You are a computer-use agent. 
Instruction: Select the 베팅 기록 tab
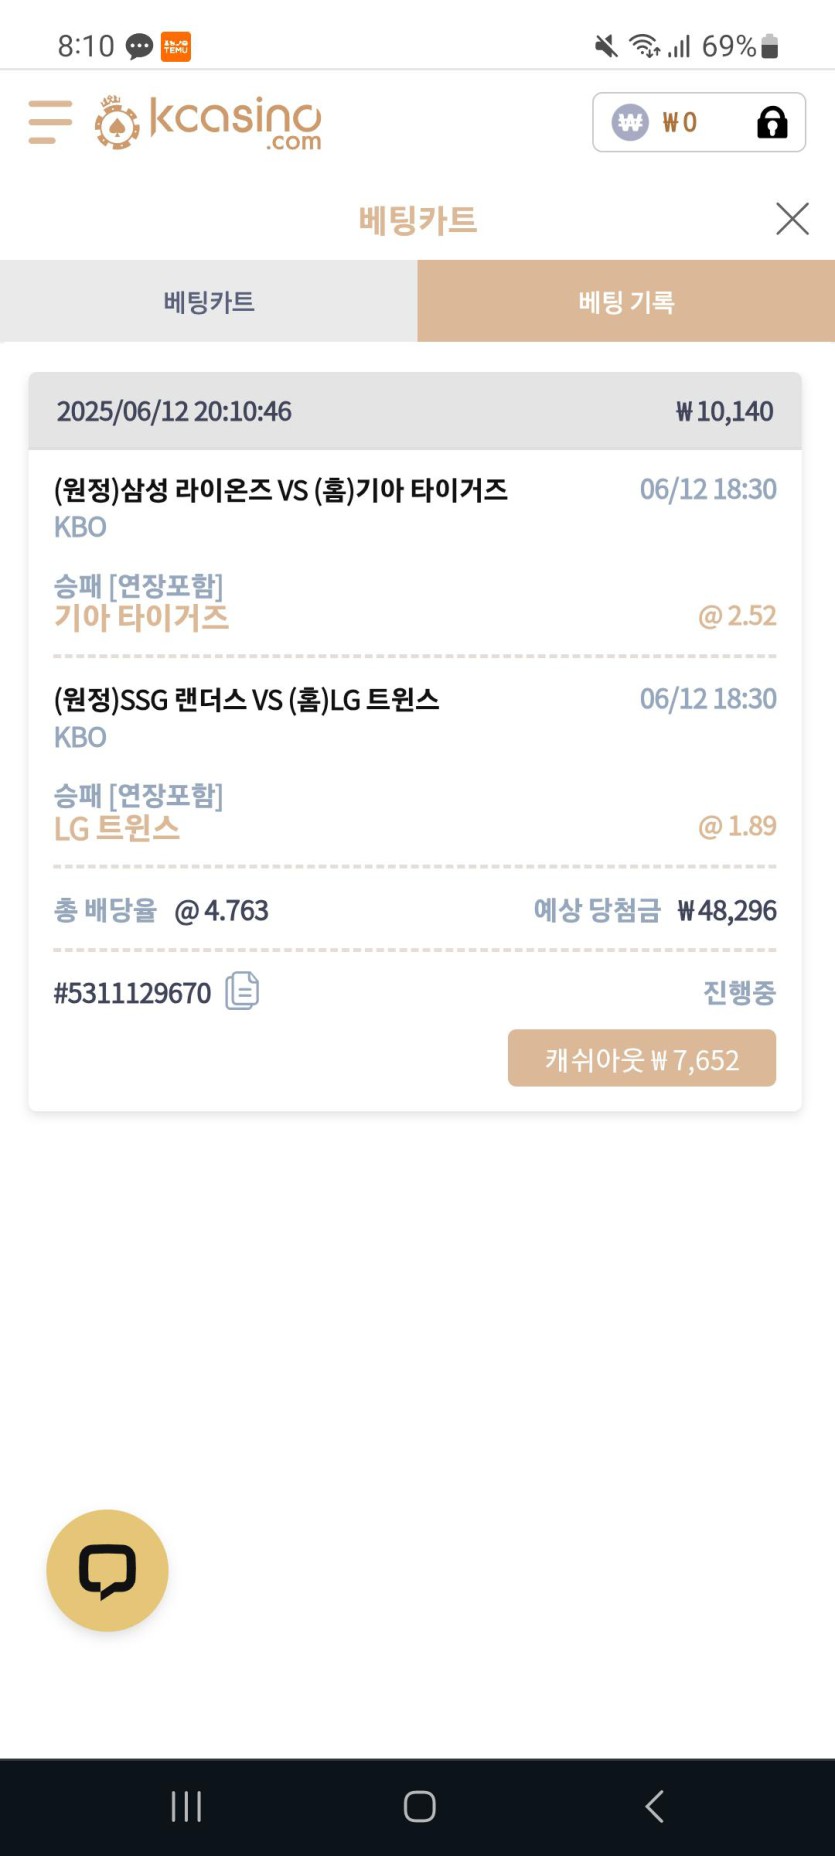(626, 301)
